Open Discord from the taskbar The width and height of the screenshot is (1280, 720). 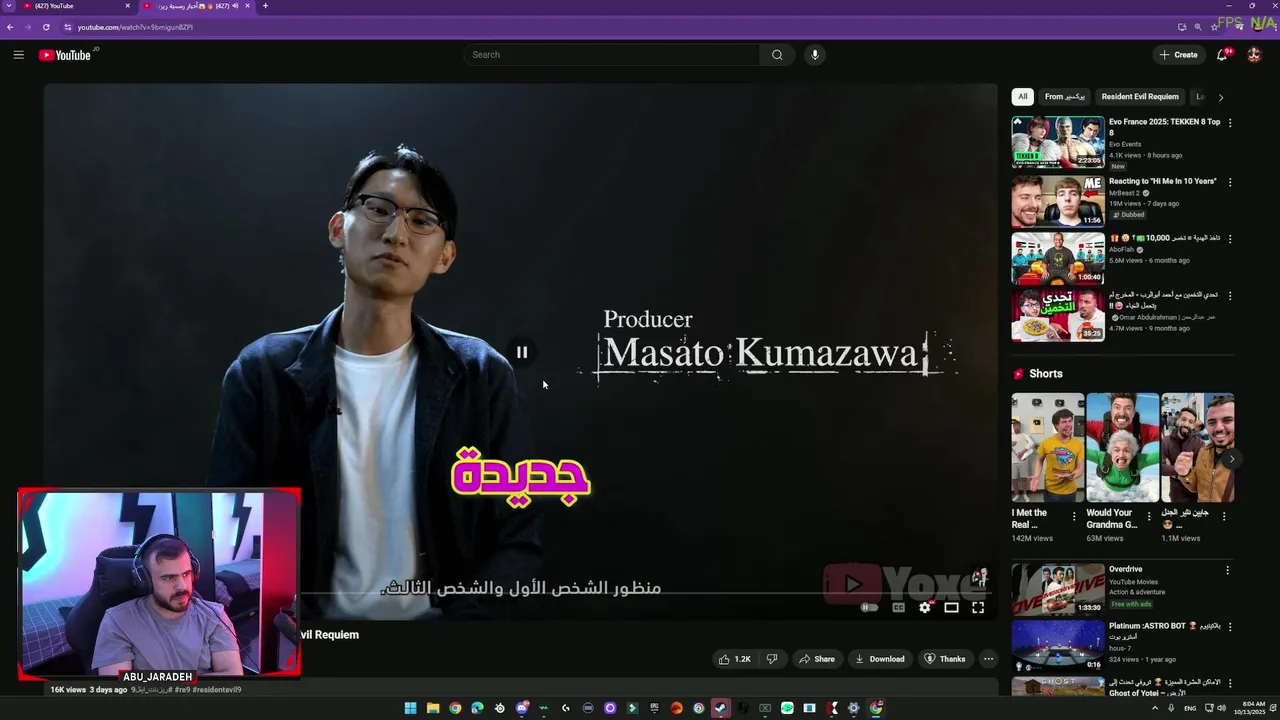click(x=522, y=708)
